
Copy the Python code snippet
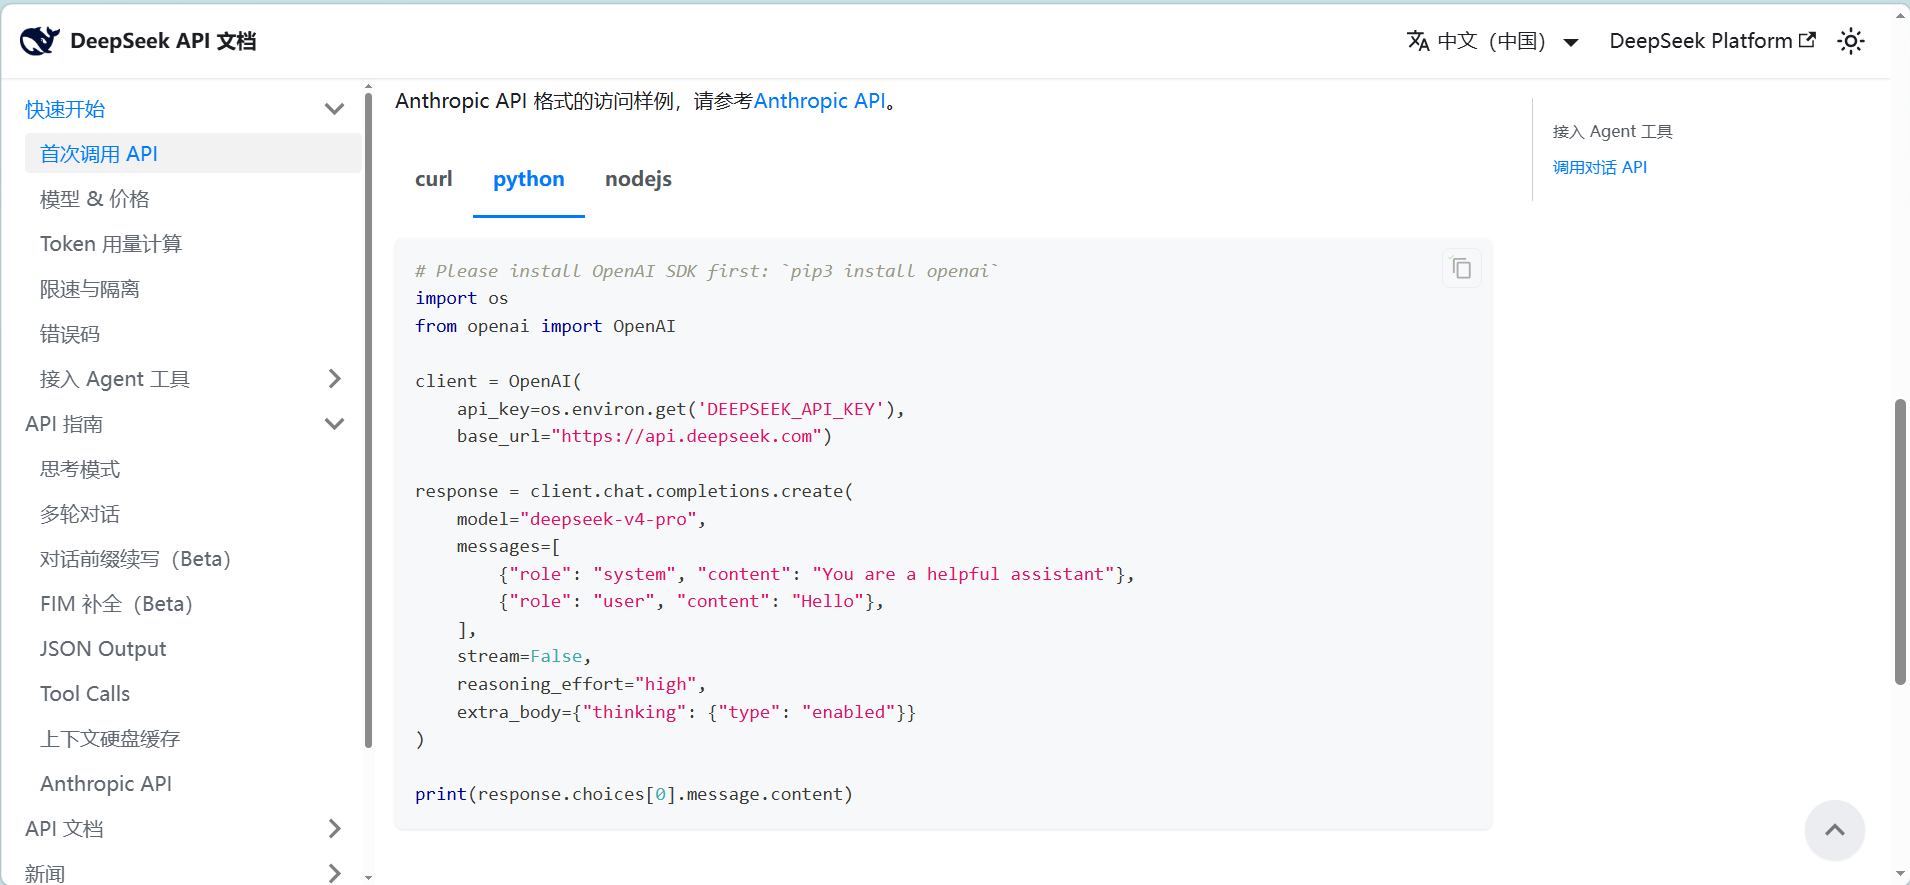click(1461, 268)
